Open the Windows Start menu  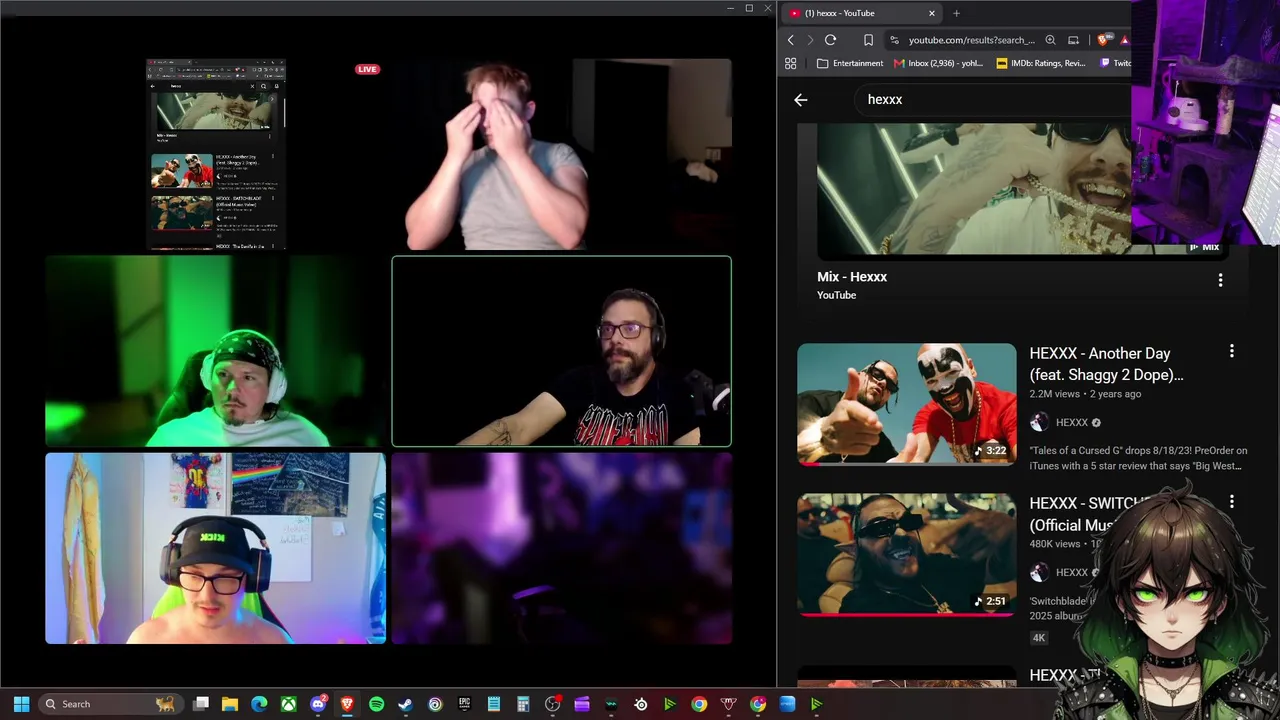[21, 704]
